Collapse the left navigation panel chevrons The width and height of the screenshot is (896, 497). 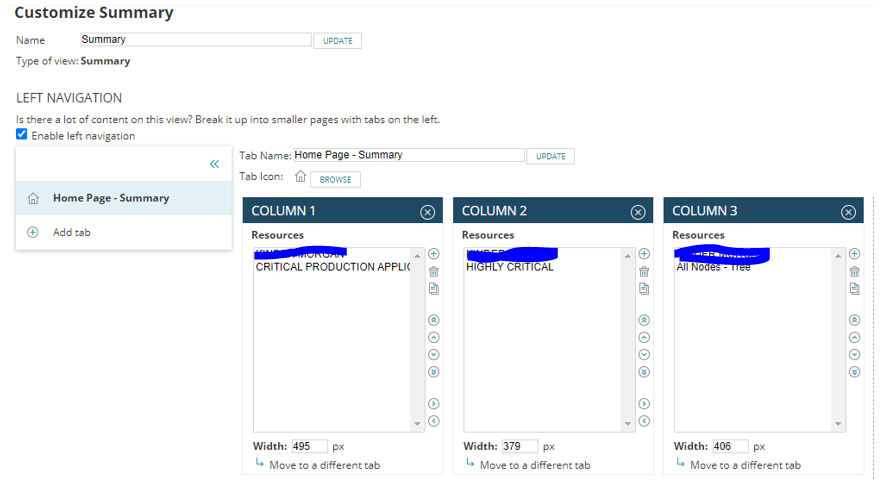coord(214,164)
